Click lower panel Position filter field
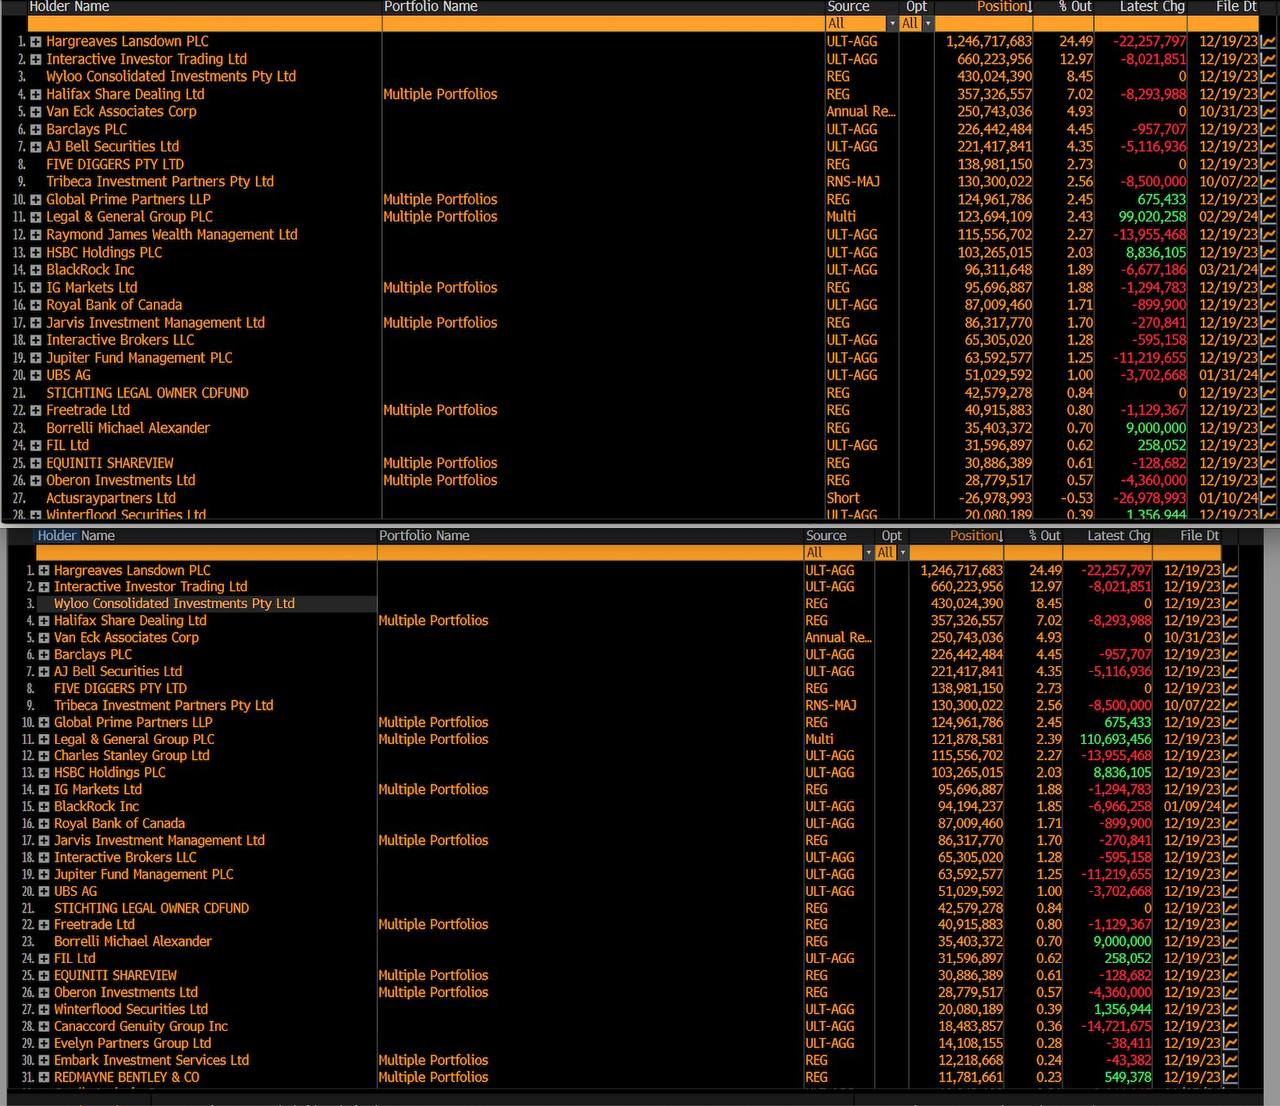This screenshot has width=1280, height=1106. pos(957,553)
